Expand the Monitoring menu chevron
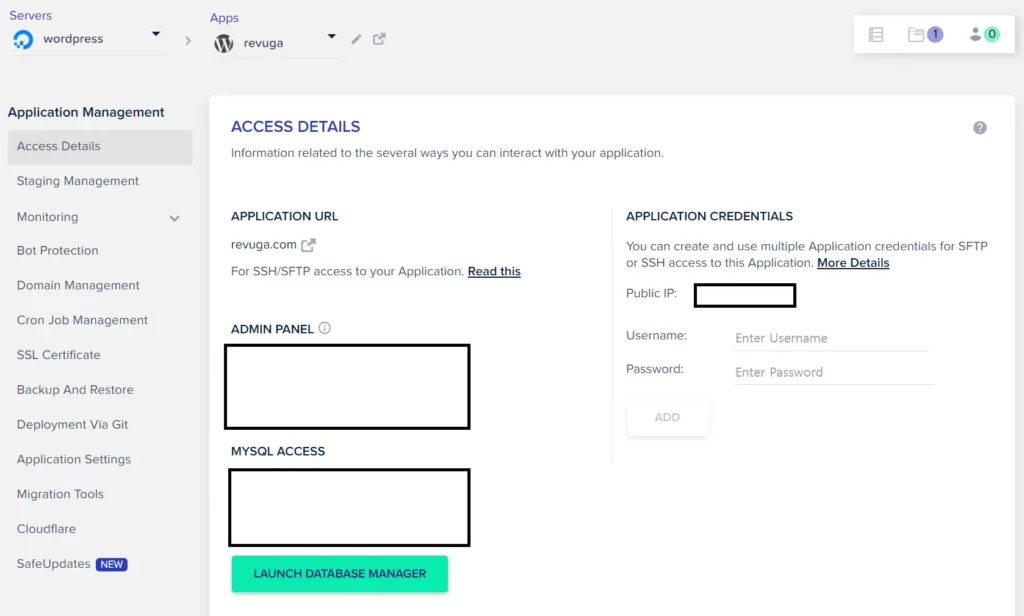The width and height of the screenshot is (1024, 616). 174,218
